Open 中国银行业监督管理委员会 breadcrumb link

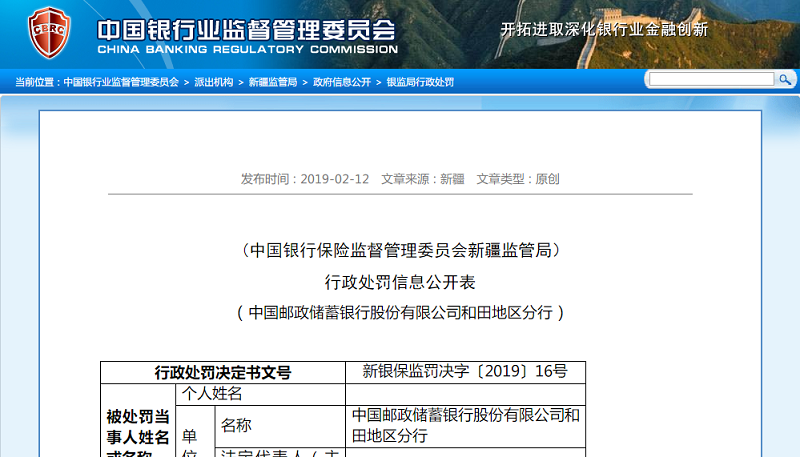coord(121,82)
